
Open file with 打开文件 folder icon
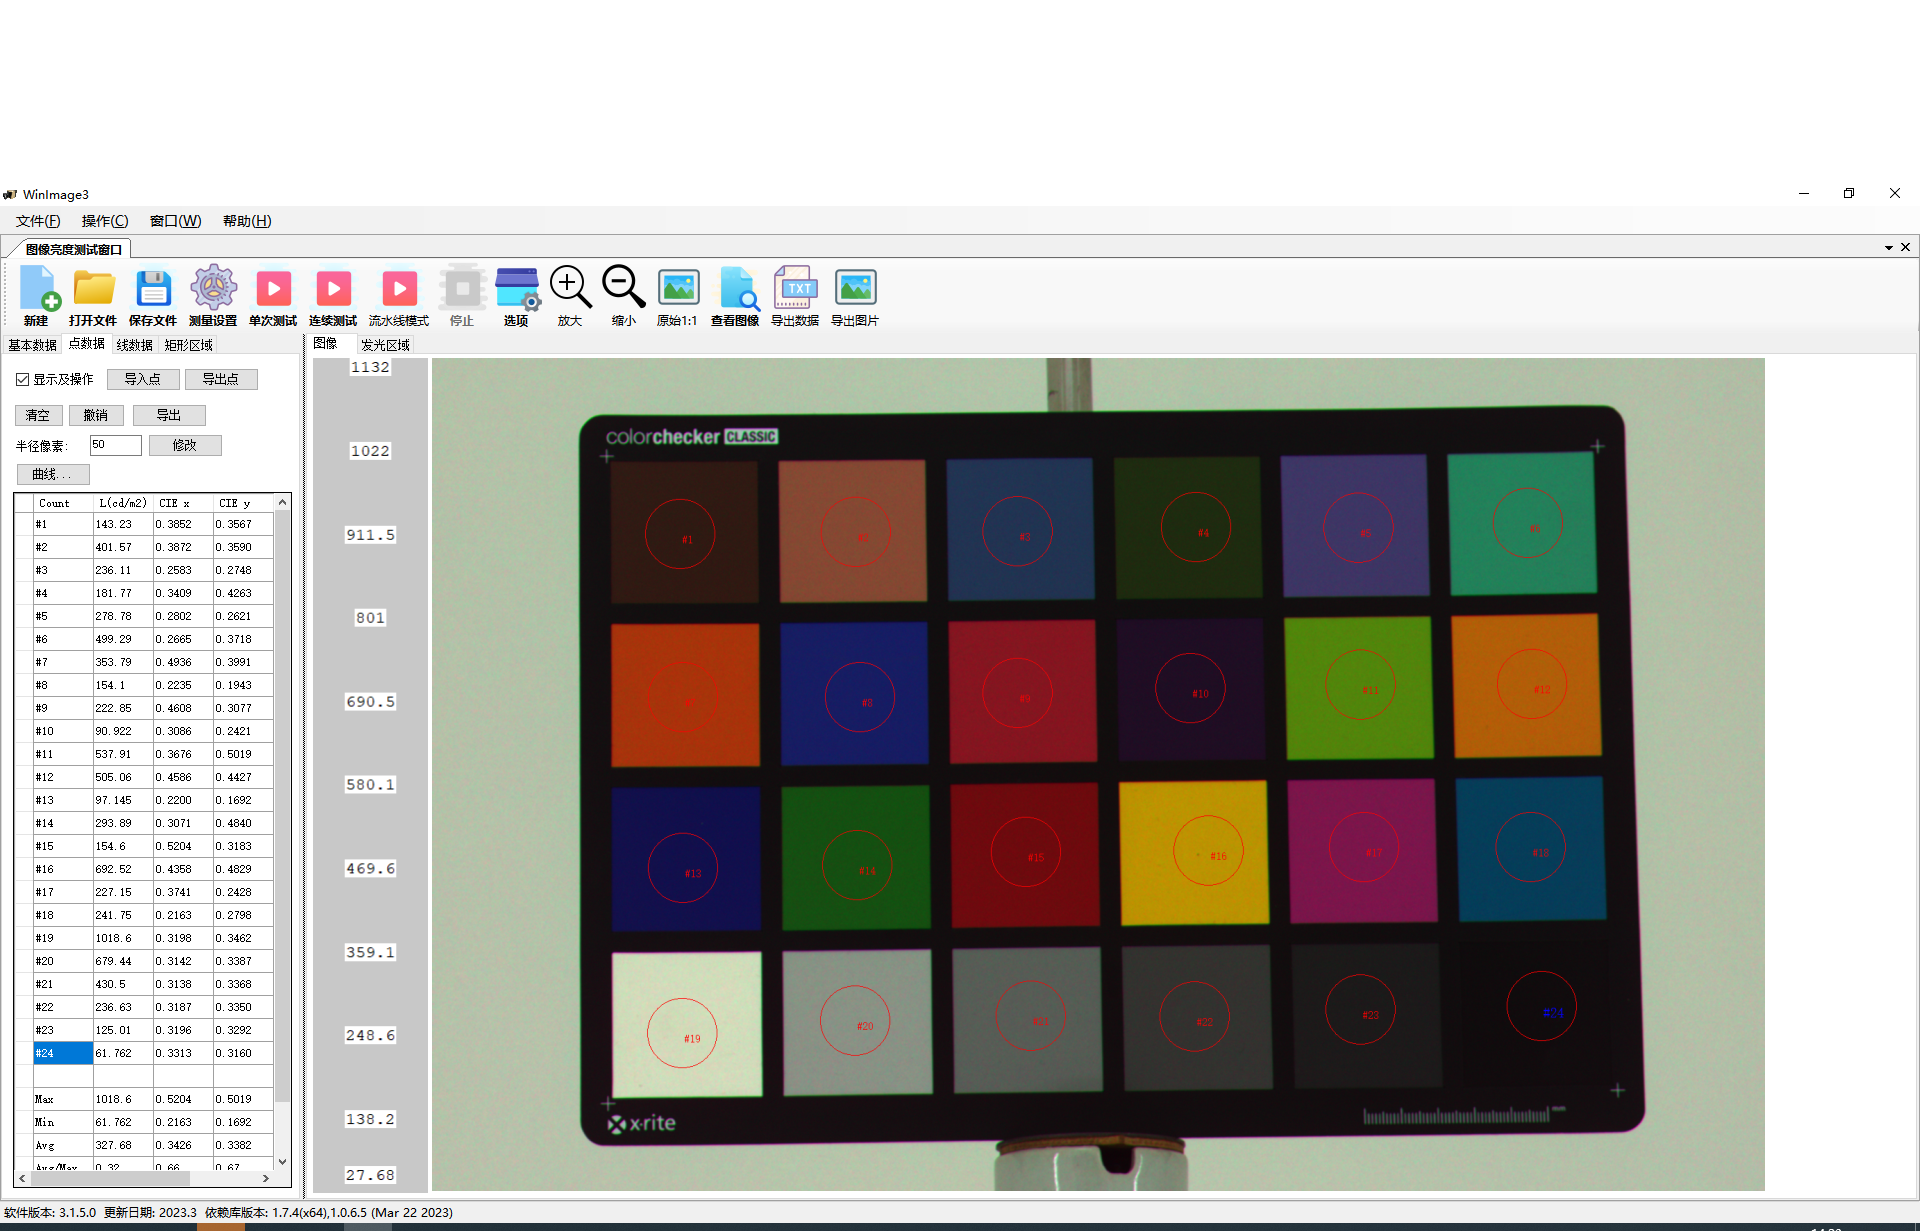93,290
